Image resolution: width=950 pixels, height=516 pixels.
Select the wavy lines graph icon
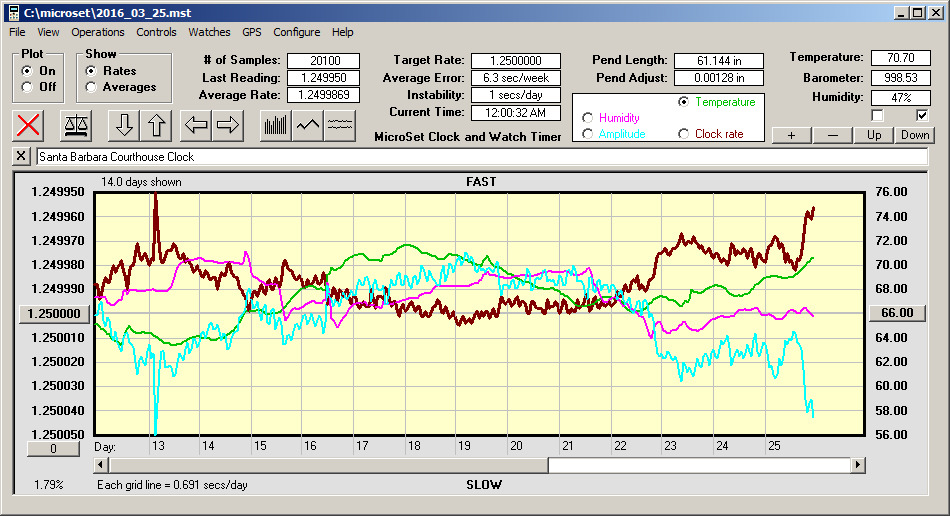coord(340,126)
